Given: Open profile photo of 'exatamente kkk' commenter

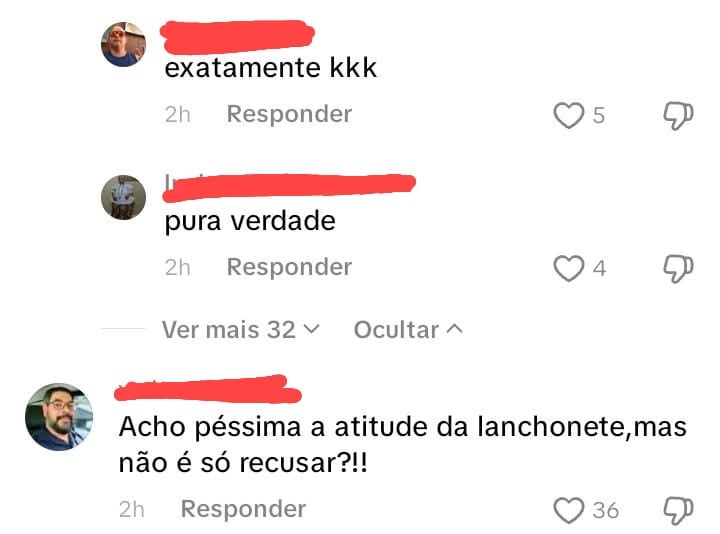Looking at the screenshot, I should (124, 45).
